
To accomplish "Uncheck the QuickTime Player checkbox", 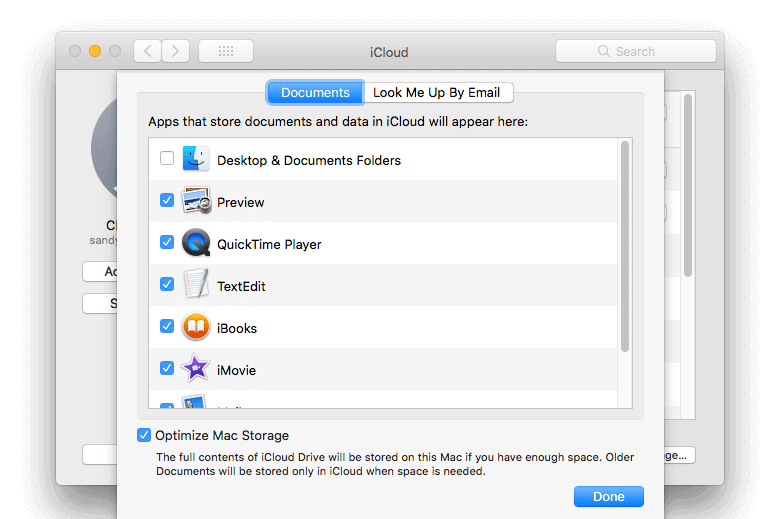I will [167, 242].
